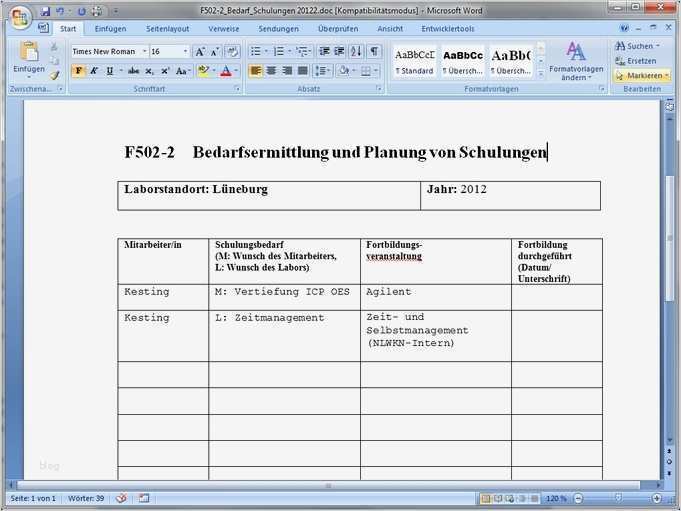Viewport: 681px width, 511px height.
Task: Open the Entwicklertools tab
Action: coord(448,29)
